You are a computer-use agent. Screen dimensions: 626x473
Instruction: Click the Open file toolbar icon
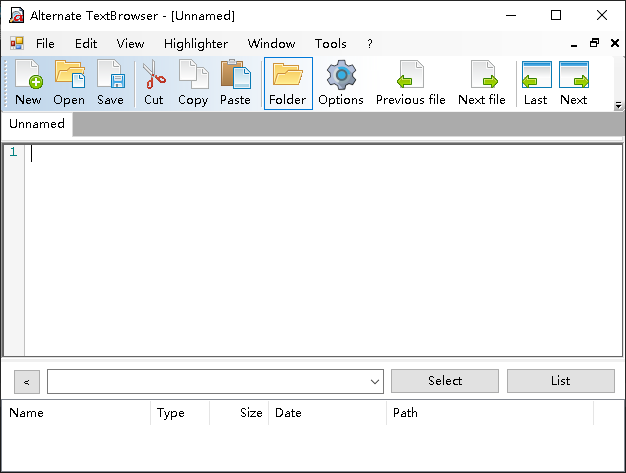(x=69, y=83)
